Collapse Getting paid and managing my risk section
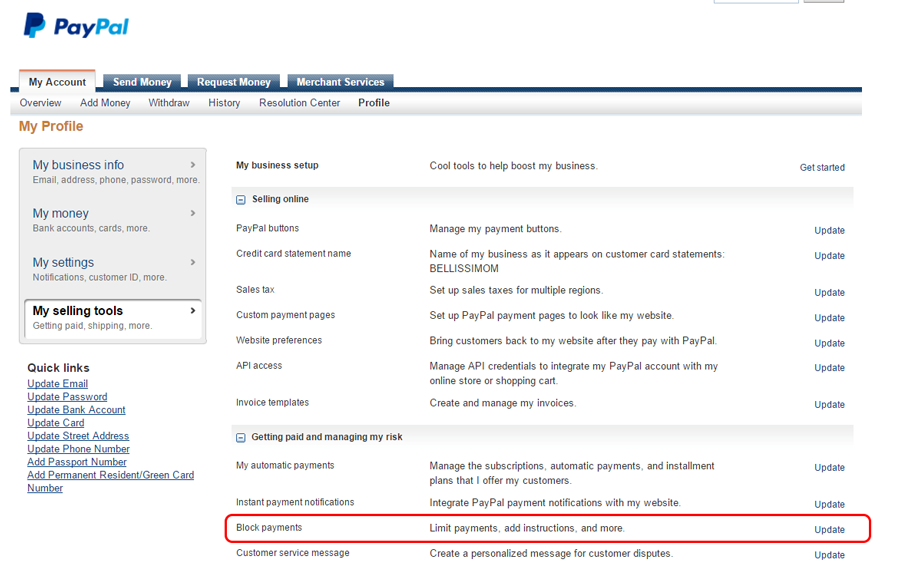900x571 pixels. (x=241, y=438)
